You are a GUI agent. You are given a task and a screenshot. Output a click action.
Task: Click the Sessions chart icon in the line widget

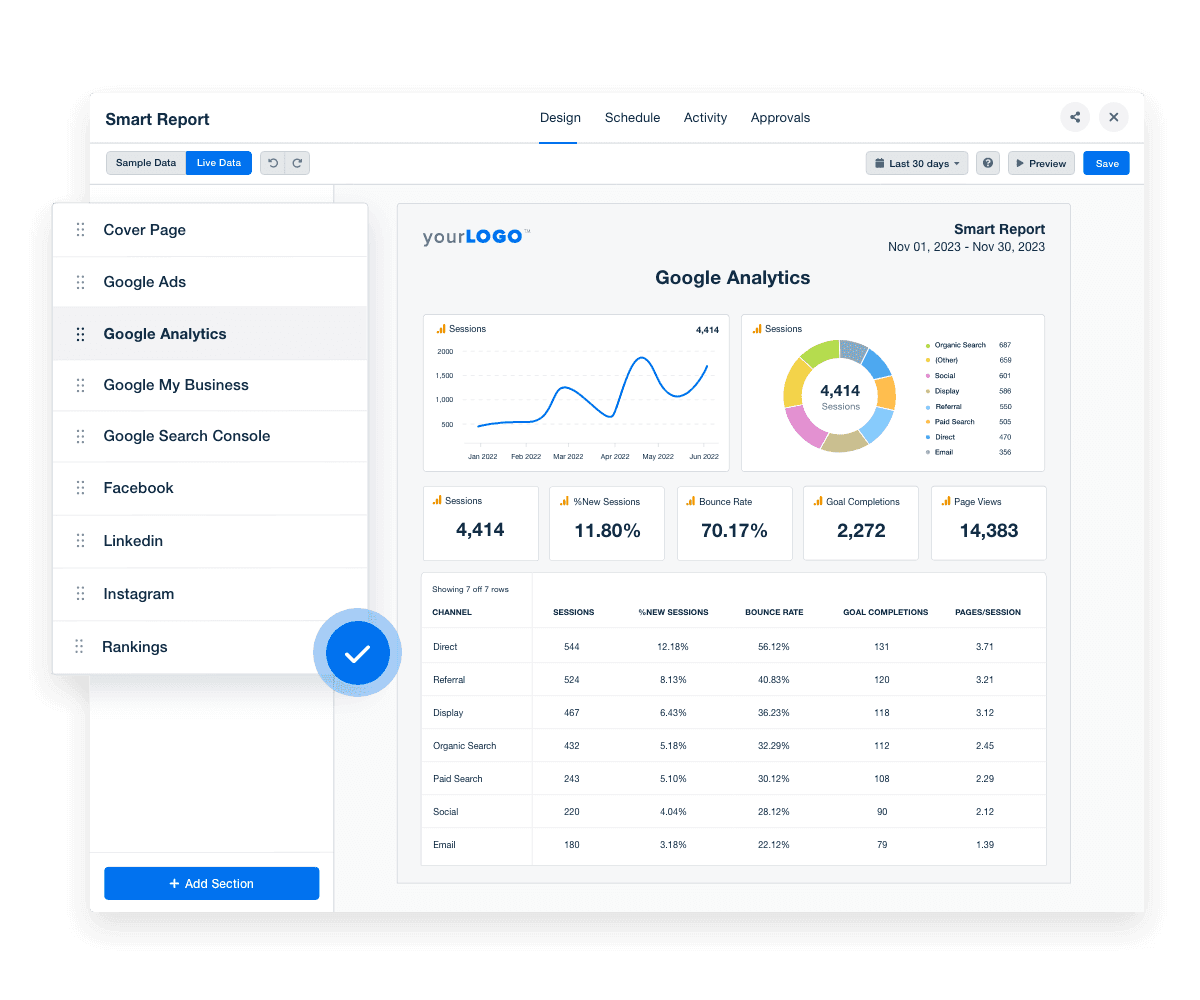pyautogui.click(x=440, y=328)
